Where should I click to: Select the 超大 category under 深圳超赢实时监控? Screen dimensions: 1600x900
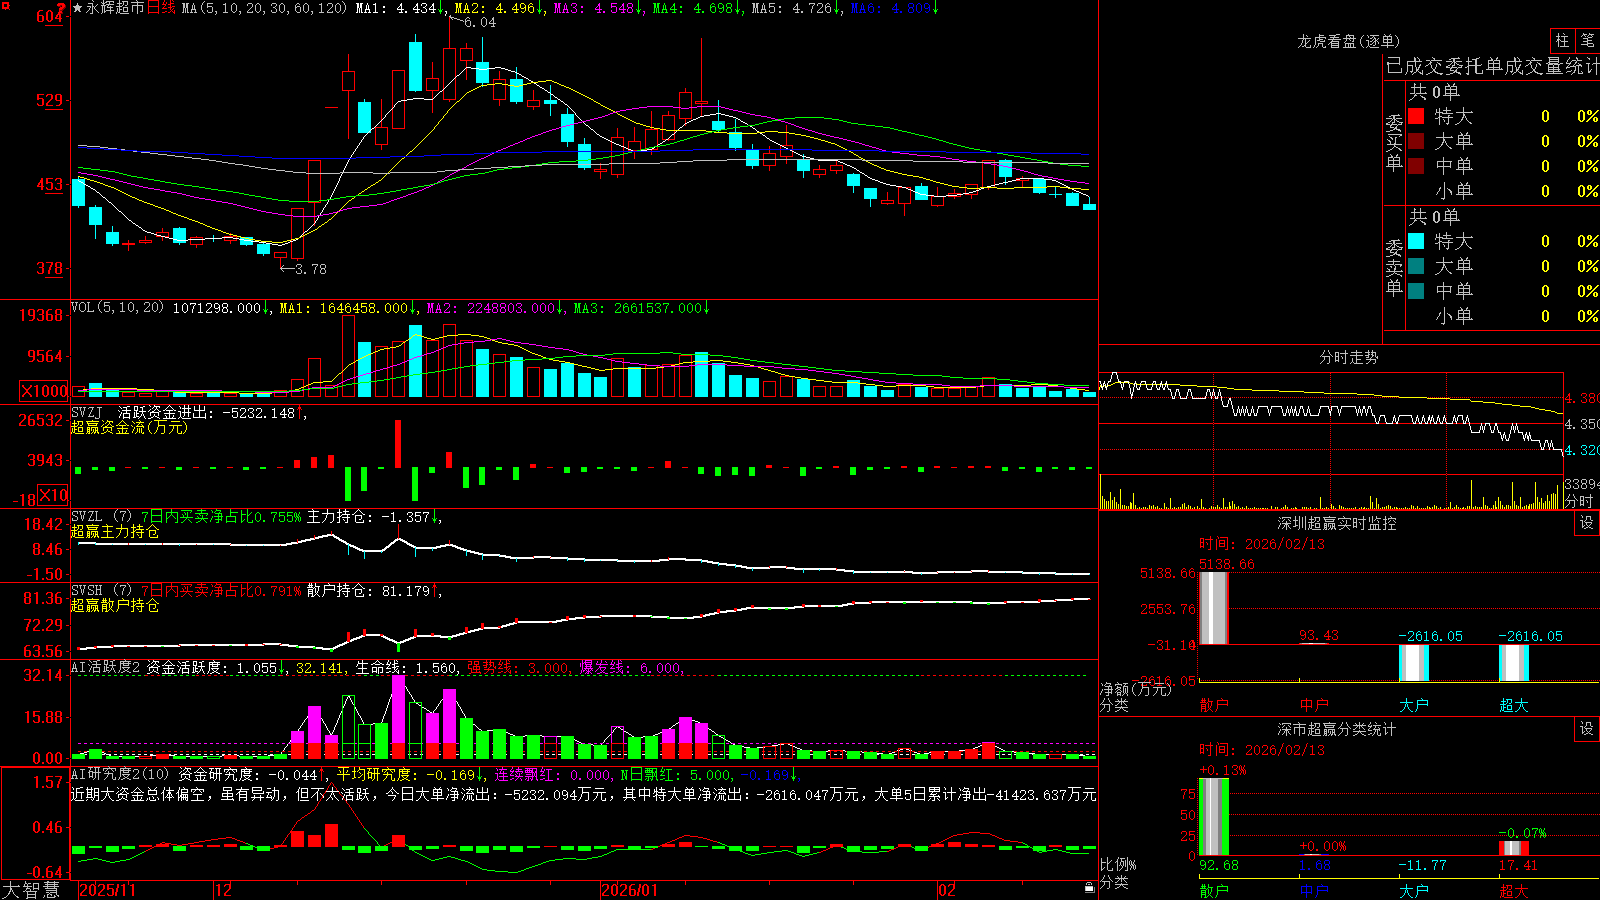coord(1514,705)
